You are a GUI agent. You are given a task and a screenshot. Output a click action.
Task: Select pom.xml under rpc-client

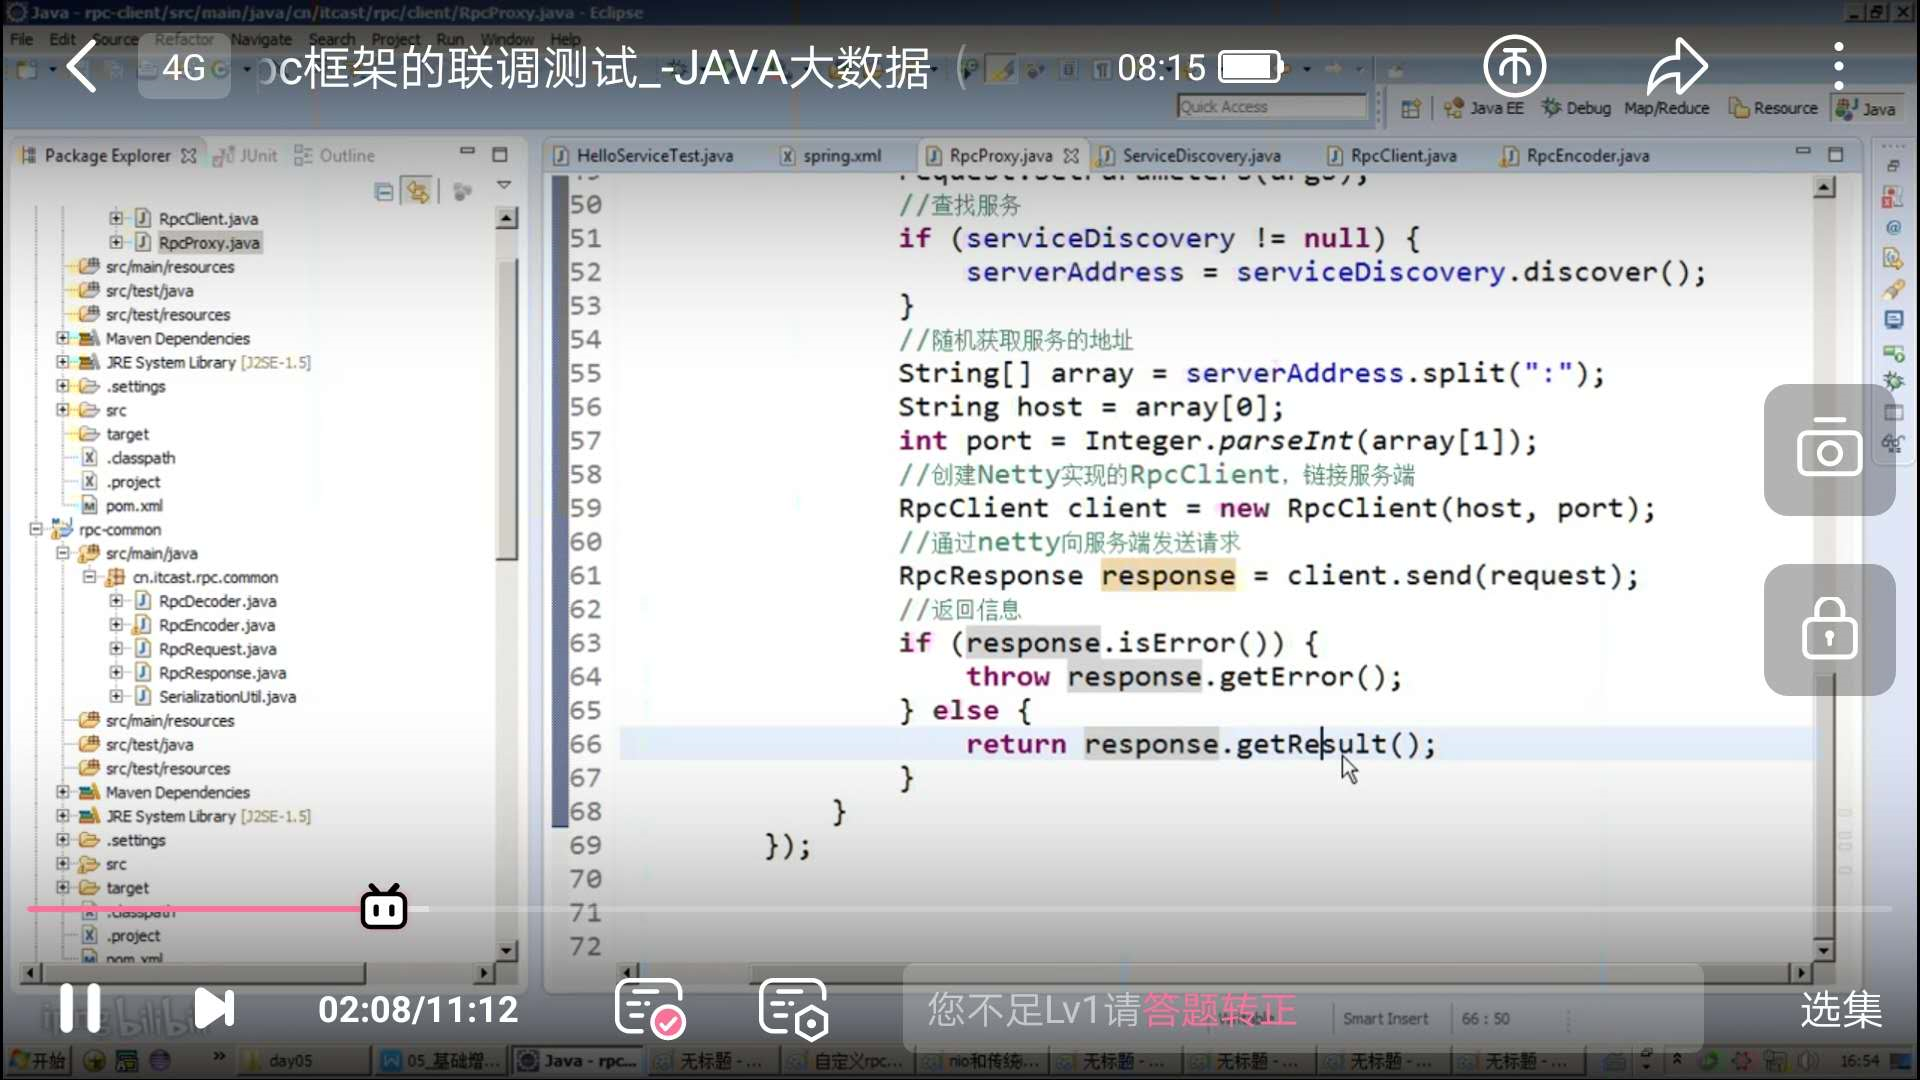point(134,506)
